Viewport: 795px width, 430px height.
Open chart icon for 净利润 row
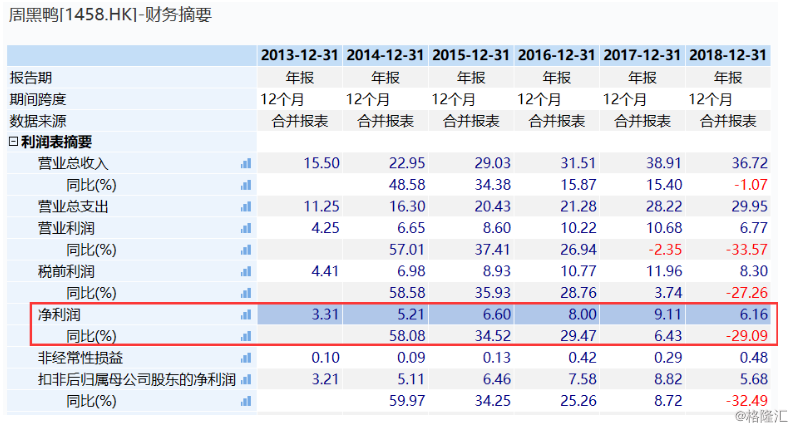(246, 315)
